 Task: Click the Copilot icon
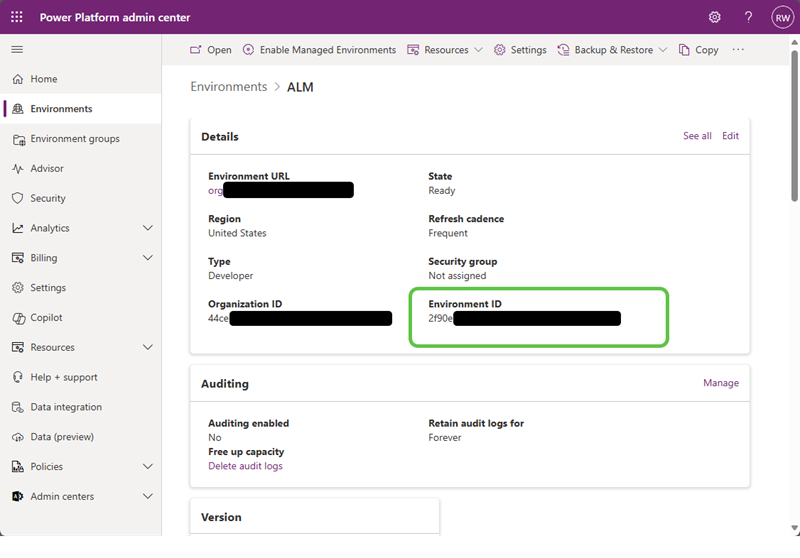tap(19, 318)
